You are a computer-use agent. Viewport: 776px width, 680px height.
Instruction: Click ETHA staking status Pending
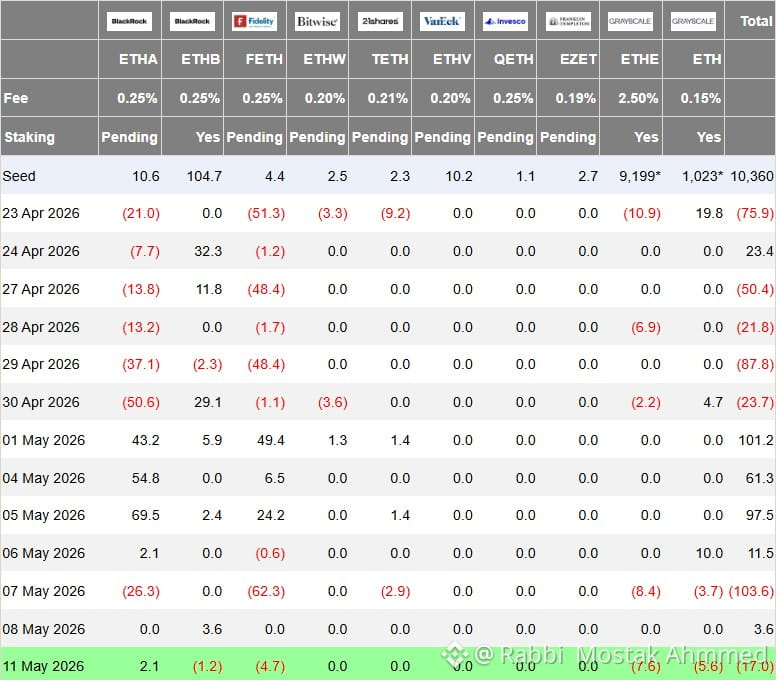point(129,137)
